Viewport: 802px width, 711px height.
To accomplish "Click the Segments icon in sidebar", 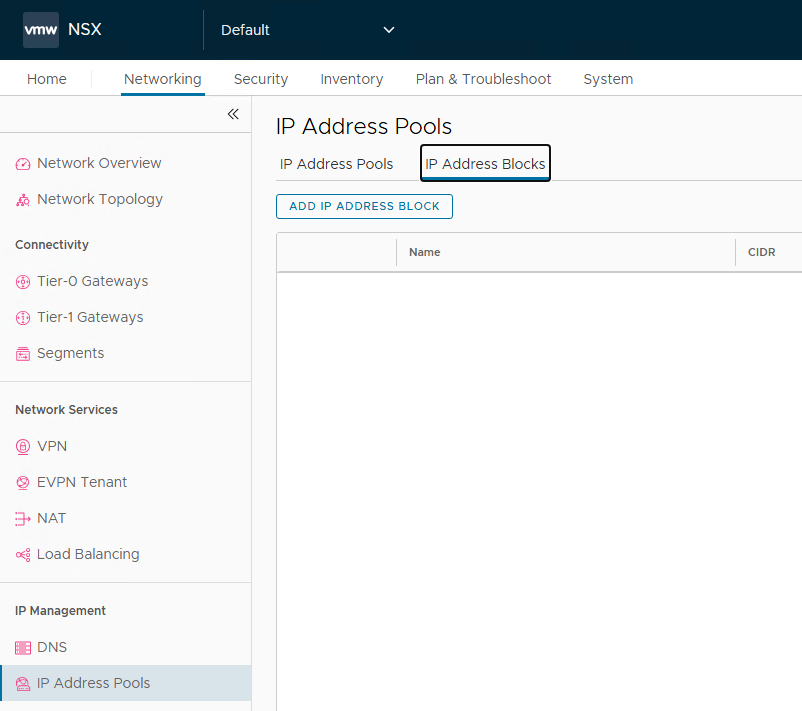I will (x=23, y=354).
